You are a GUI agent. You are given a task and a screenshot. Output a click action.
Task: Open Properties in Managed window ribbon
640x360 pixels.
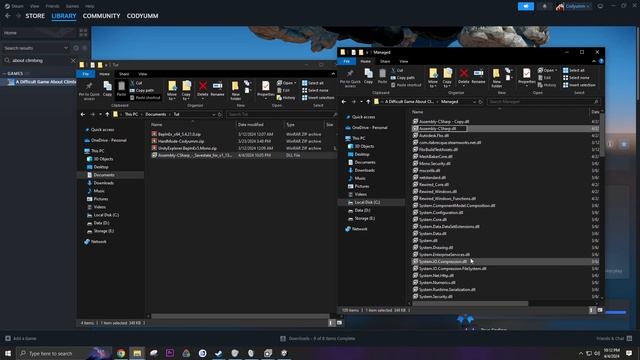point(527,76)
